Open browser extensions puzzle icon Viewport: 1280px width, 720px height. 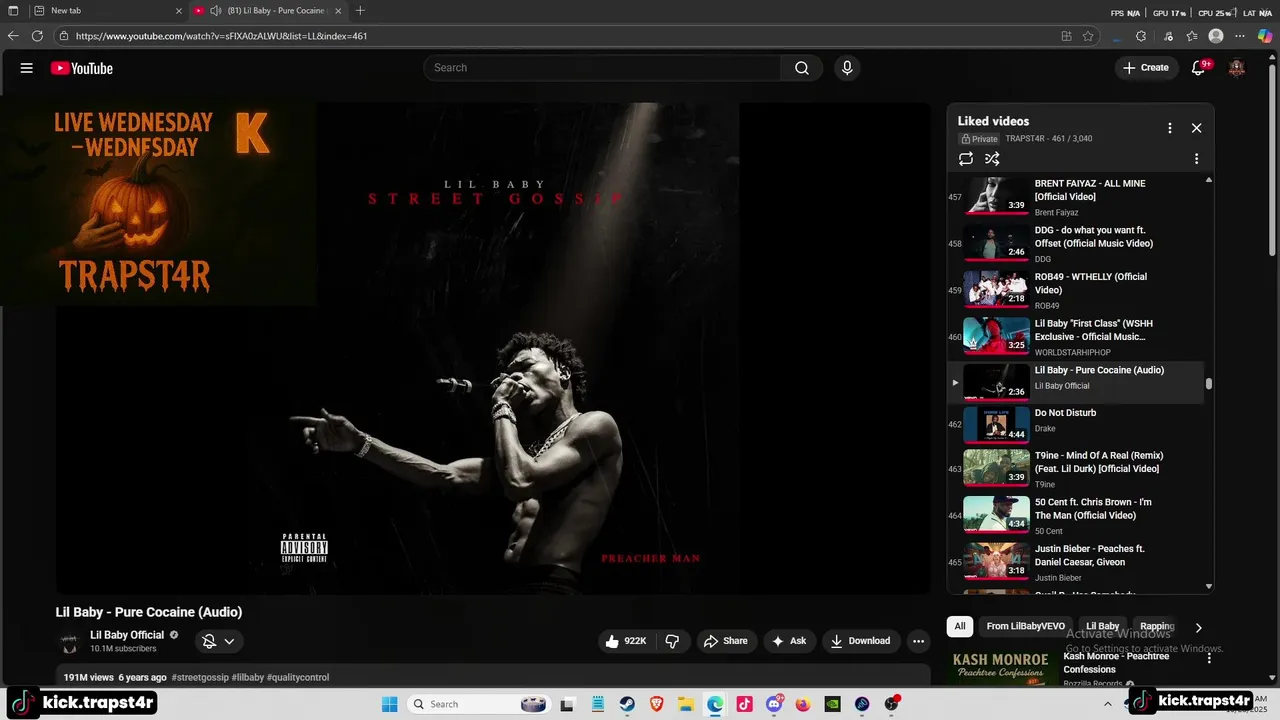1141,36
